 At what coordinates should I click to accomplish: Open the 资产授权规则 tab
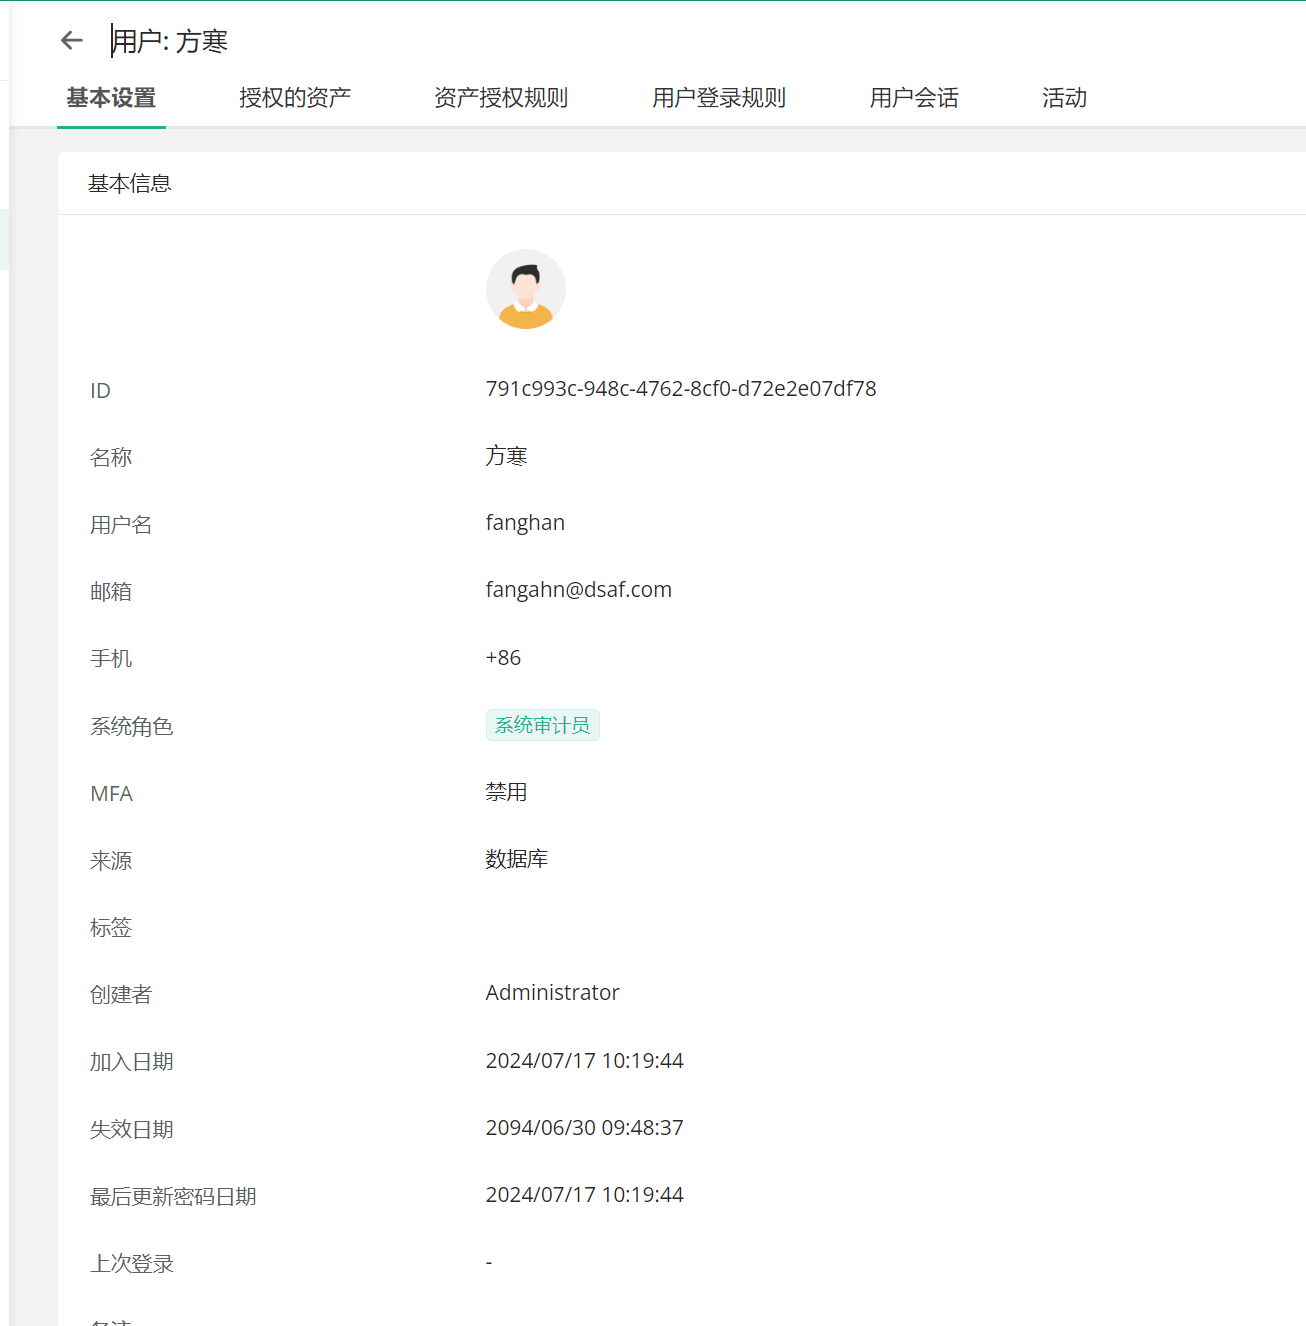point(500,98)
